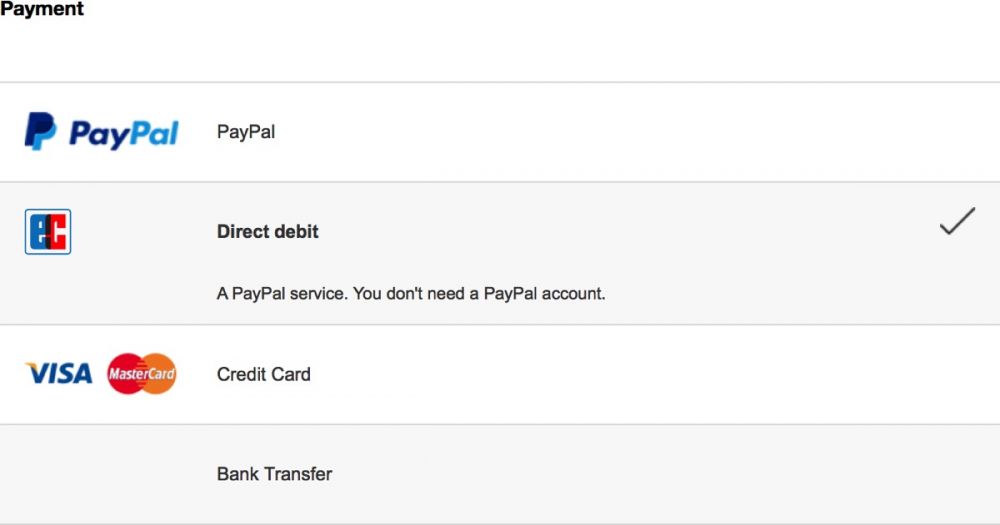Select the EC direct debit card icon
1000x525 pixels.
coord(48,232)
